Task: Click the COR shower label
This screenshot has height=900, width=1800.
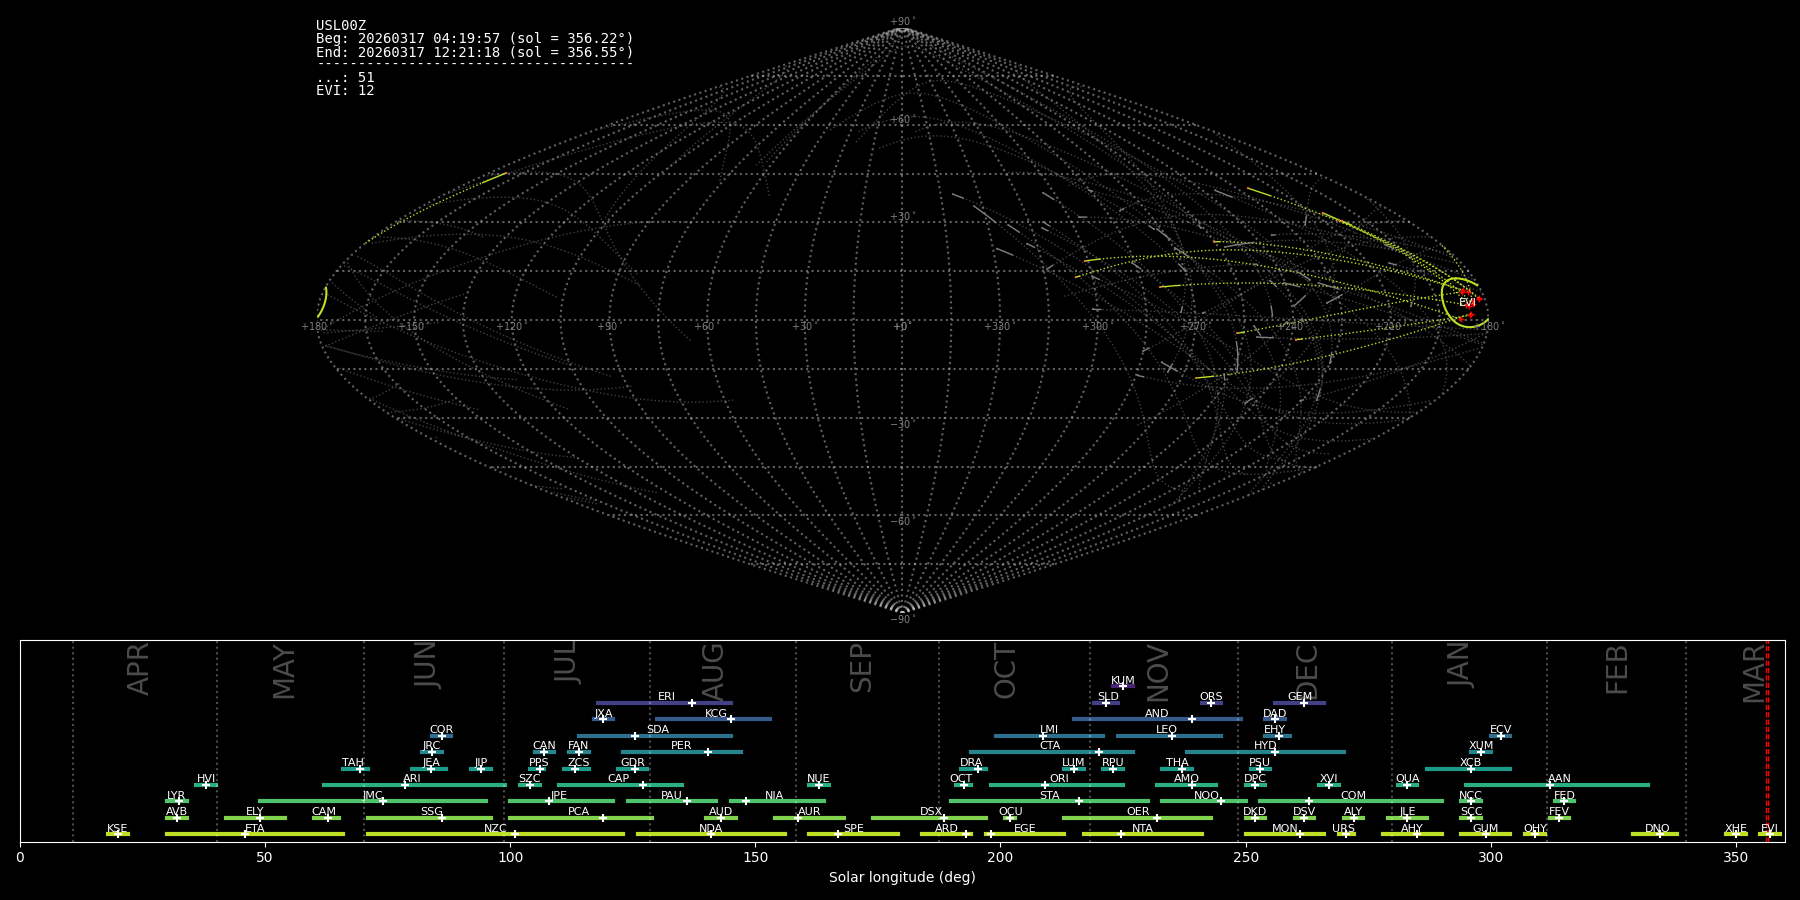Action: pos(441,729)
